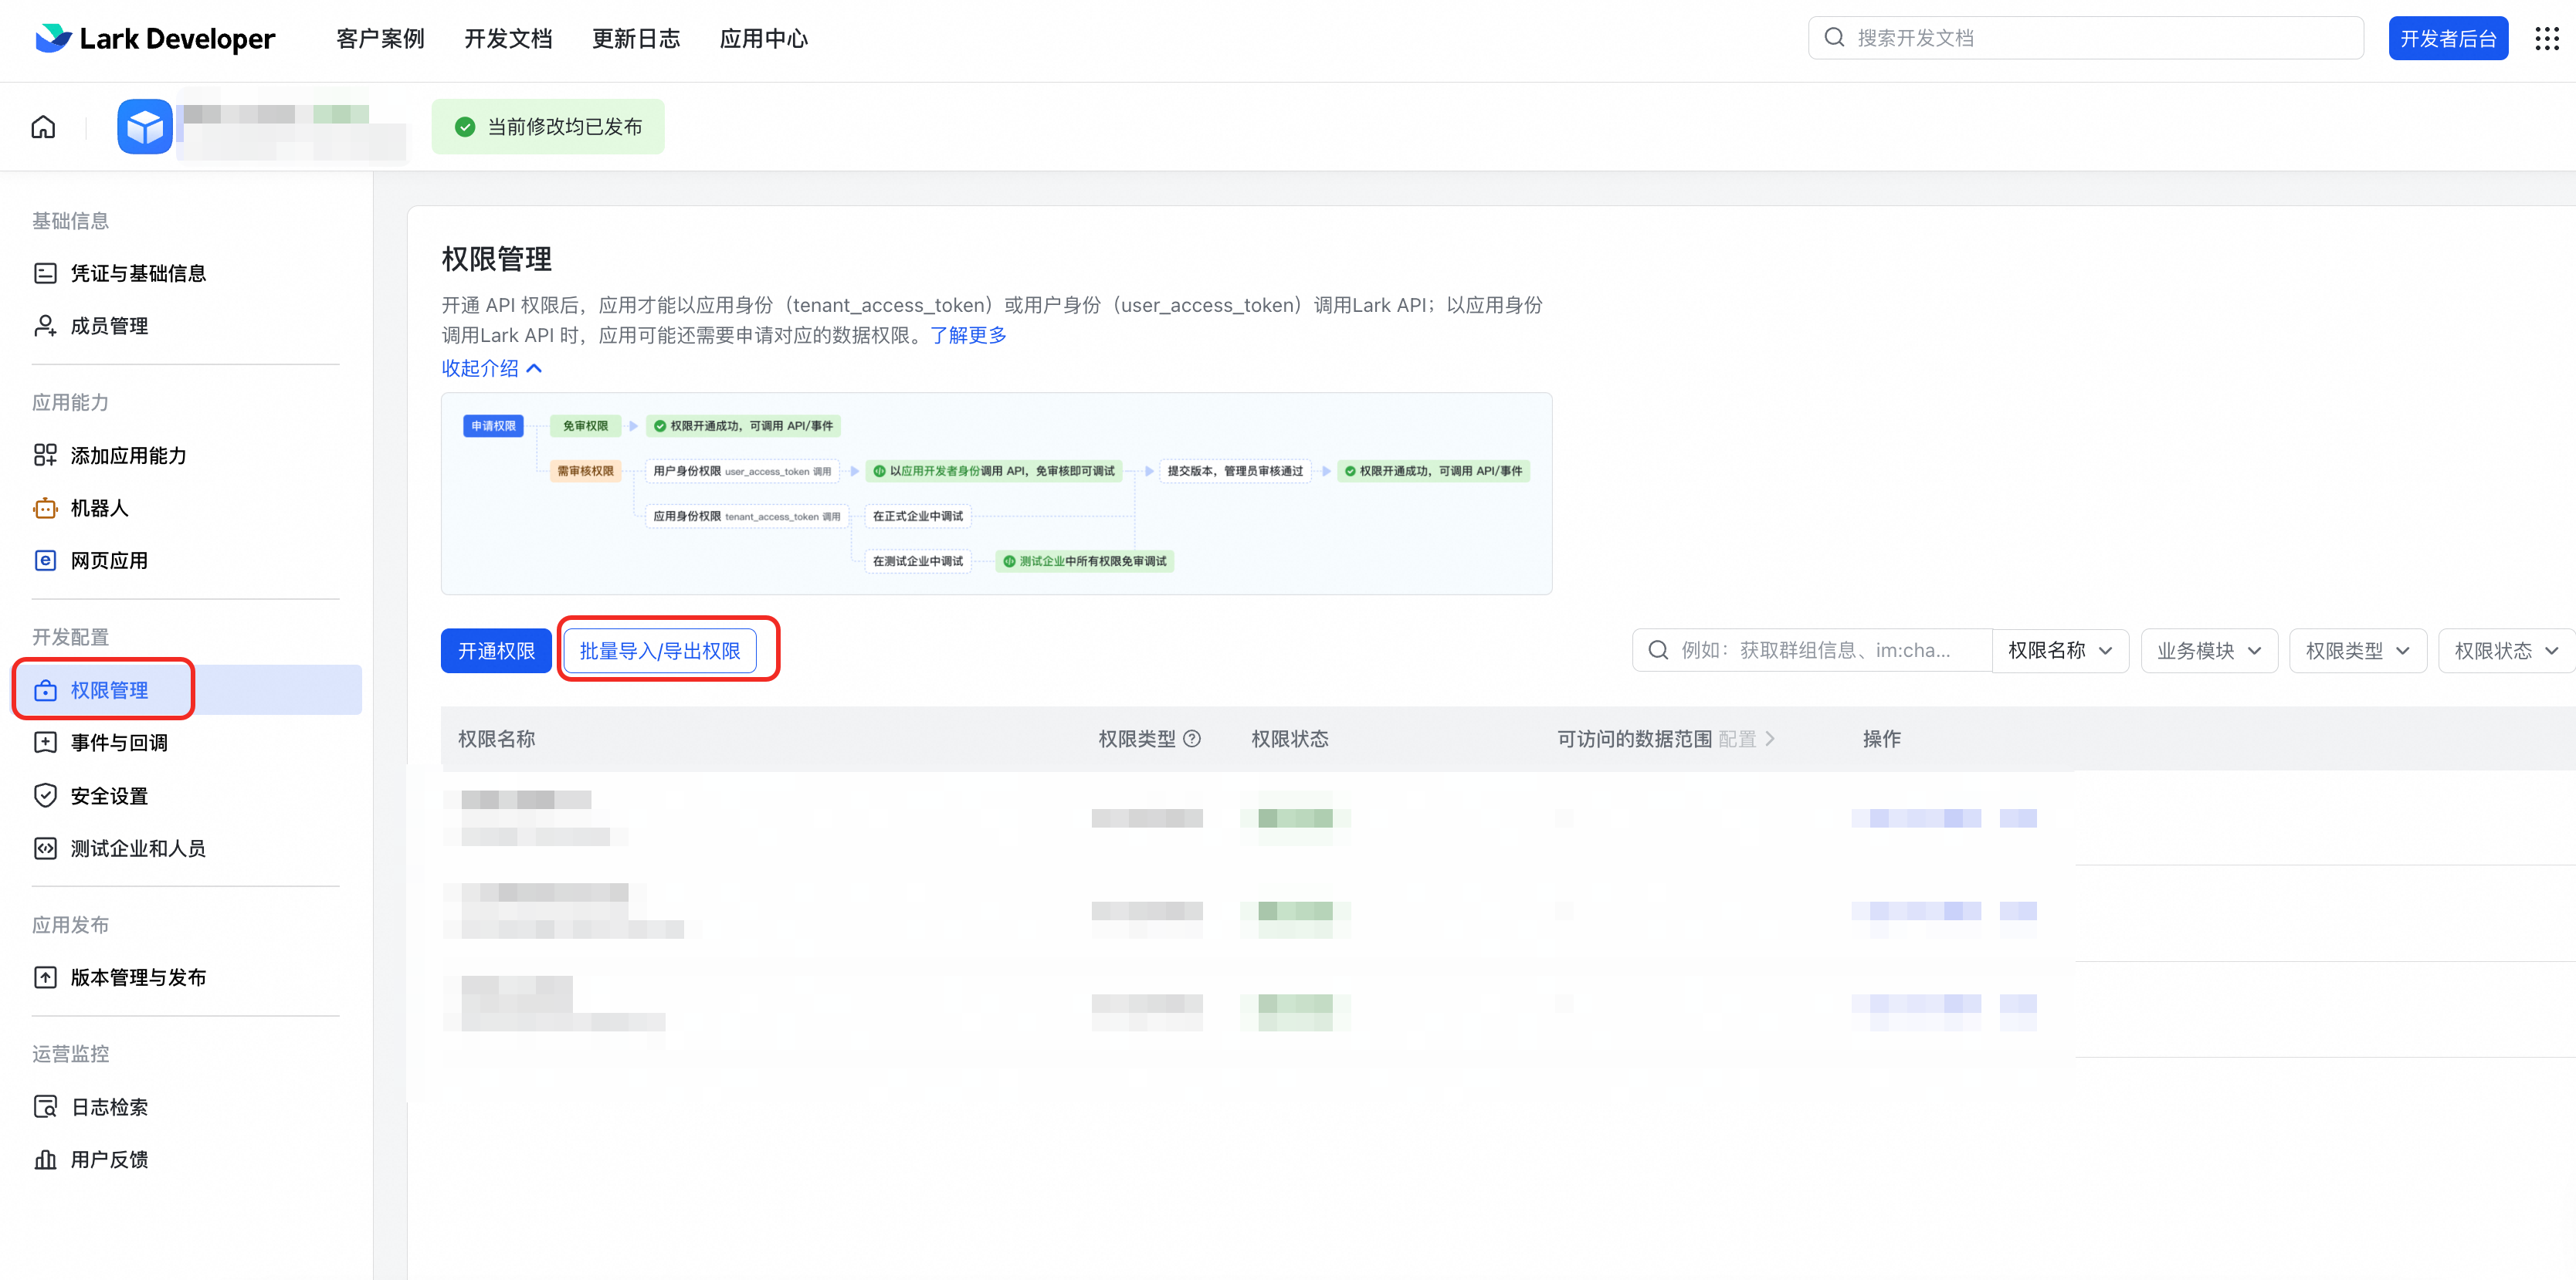Click the 机器人 robot icon in sidebar
Image resolution: width=2576 pixels, height=1280 pixels.
click(x=45, y=508)
